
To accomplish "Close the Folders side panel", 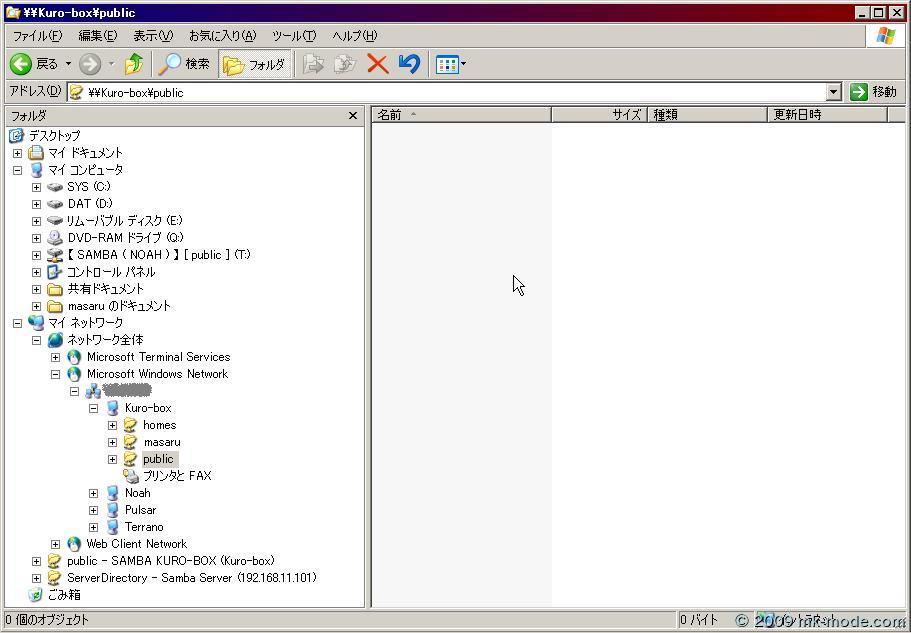I will (352, 116).
